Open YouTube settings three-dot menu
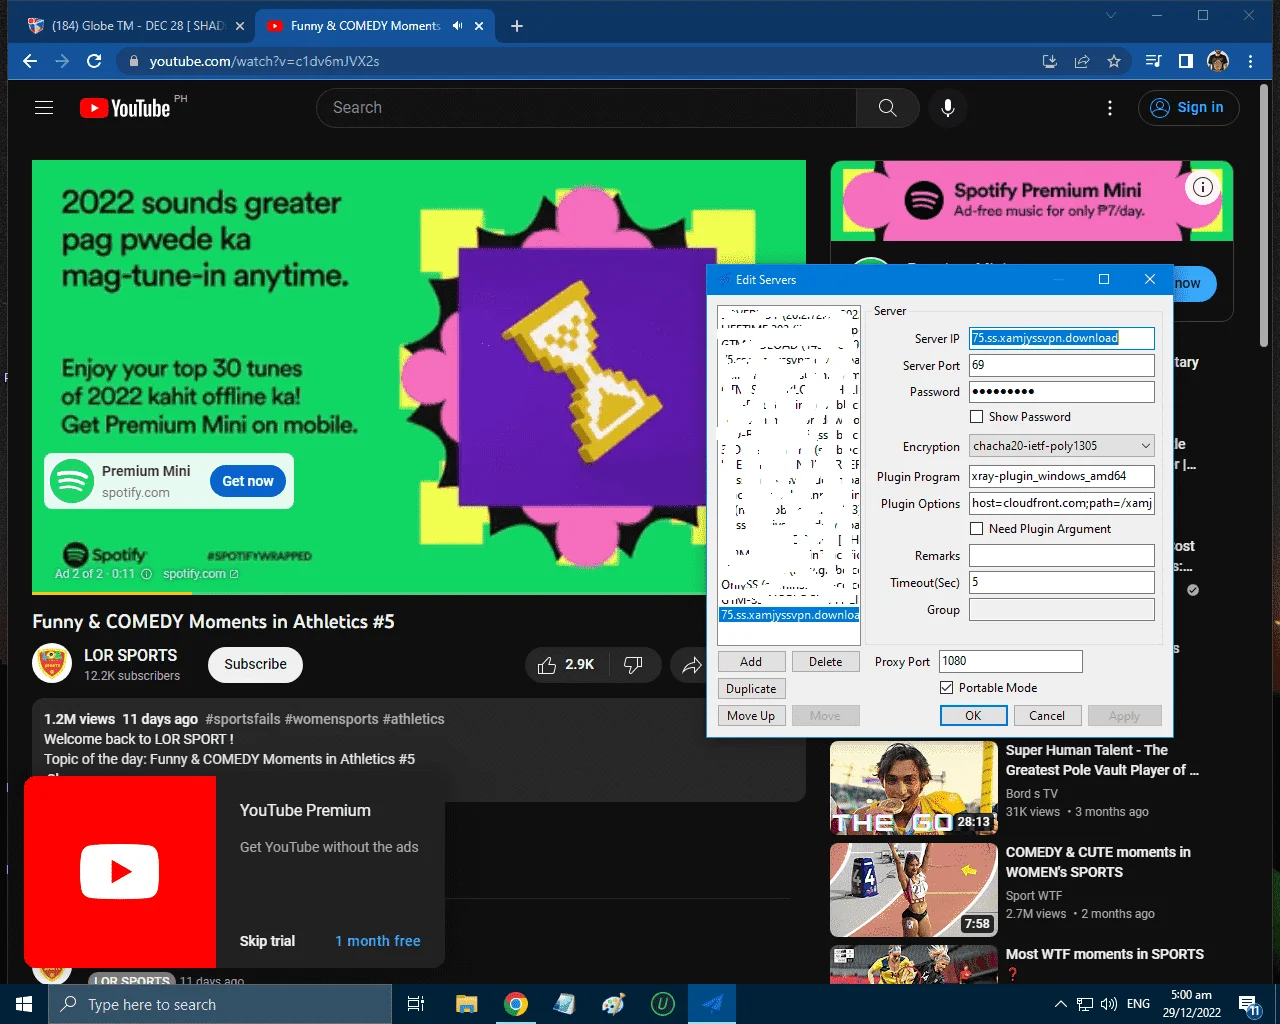 pos(1110,108)
